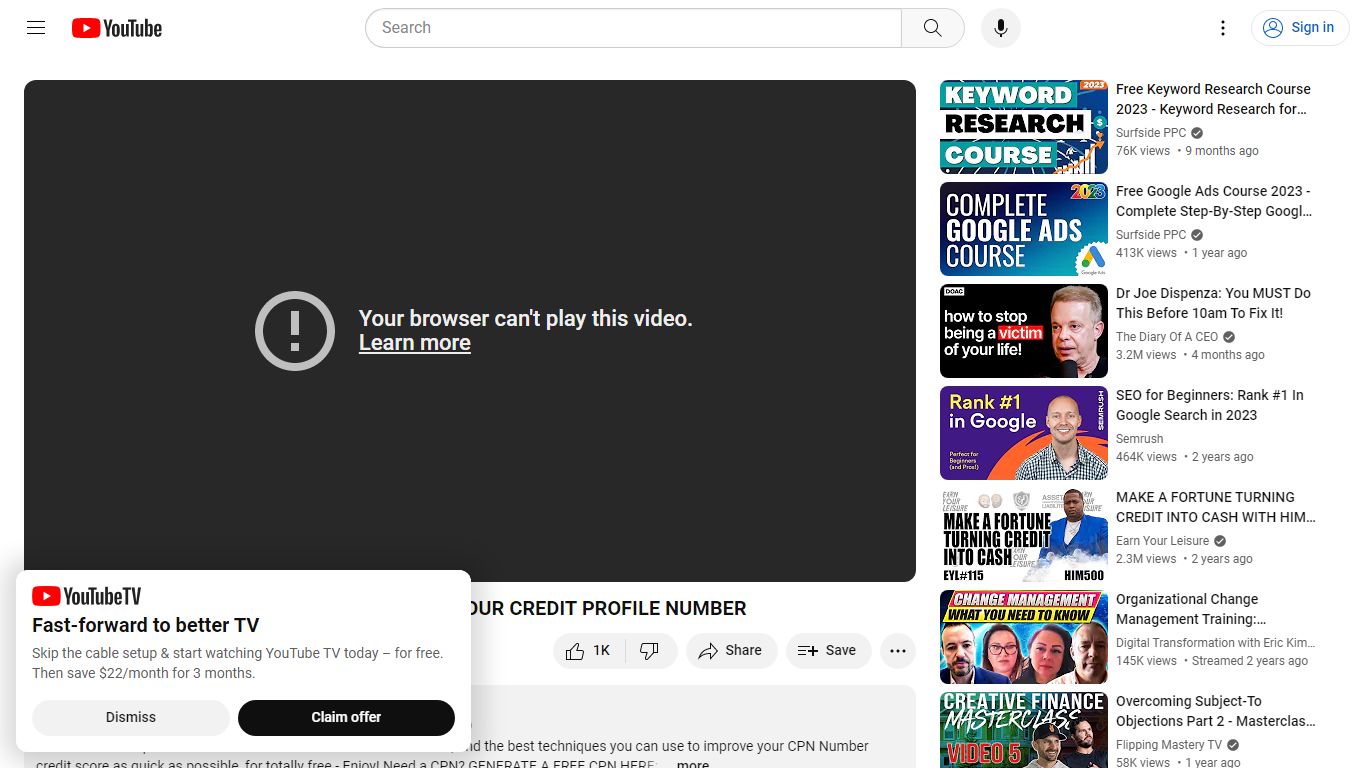
Task: Open SEO for Beginners video title
Action: point(1210,405)
